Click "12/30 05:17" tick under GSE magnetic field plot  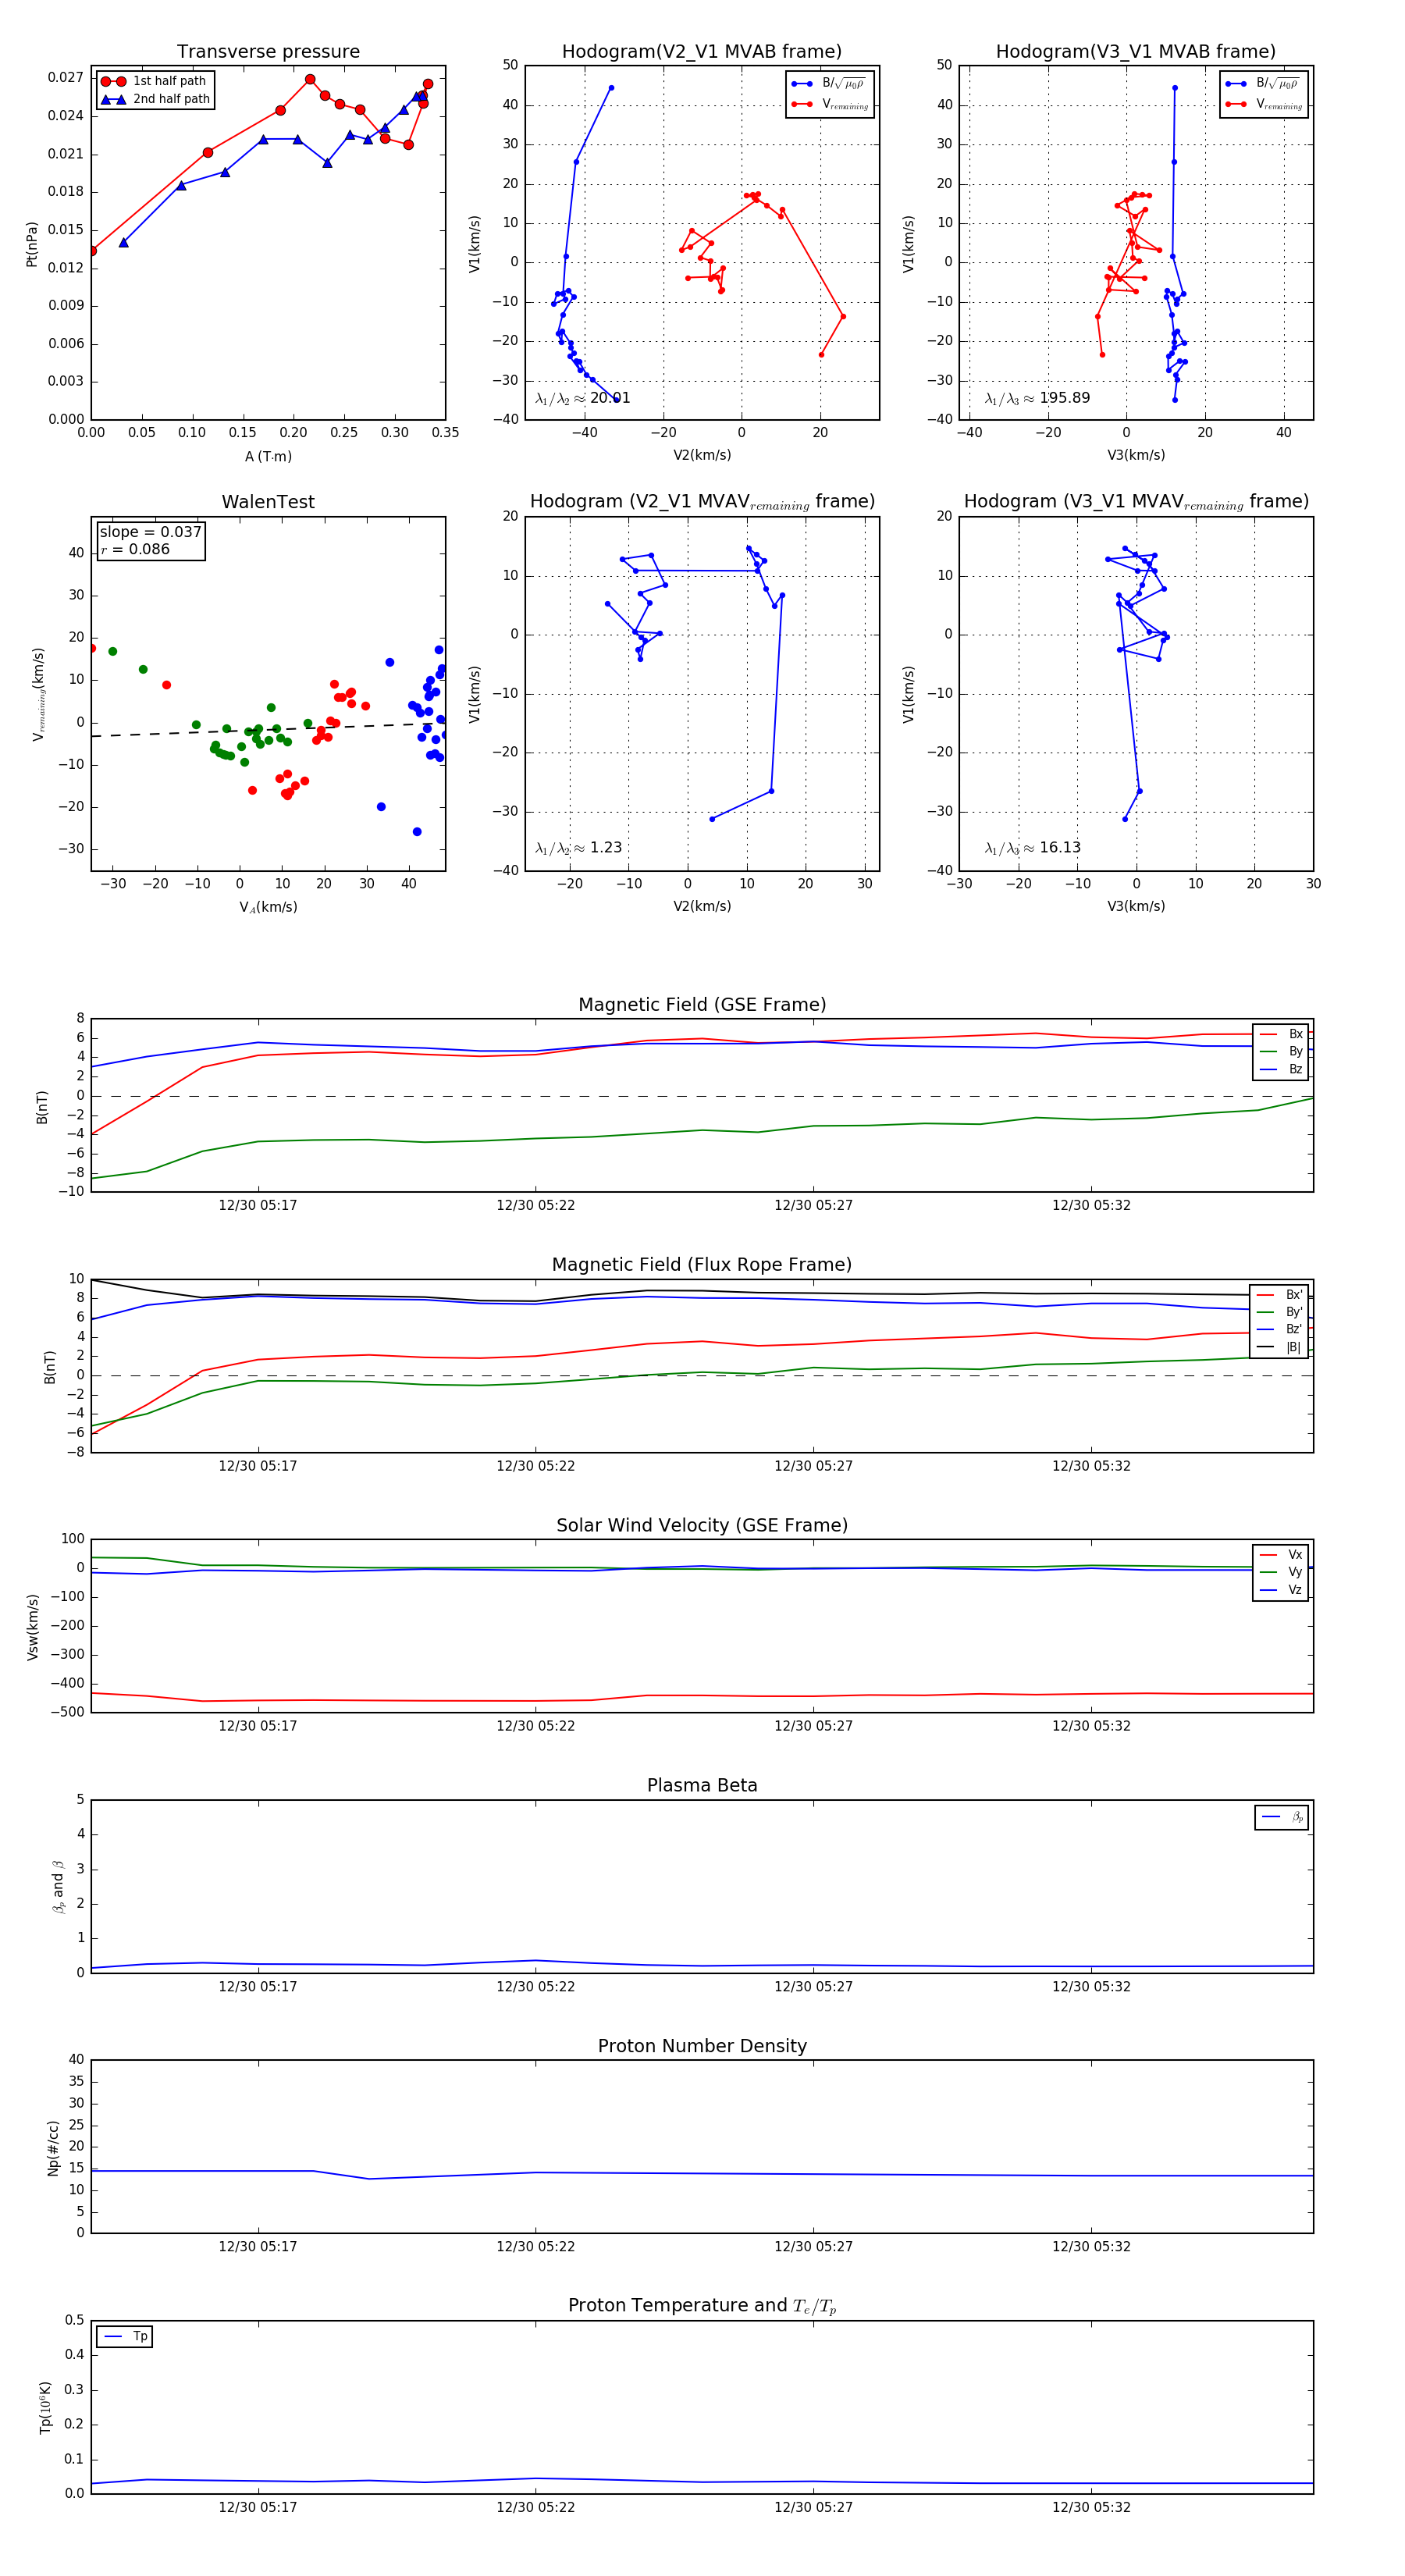pos(258,1206)
